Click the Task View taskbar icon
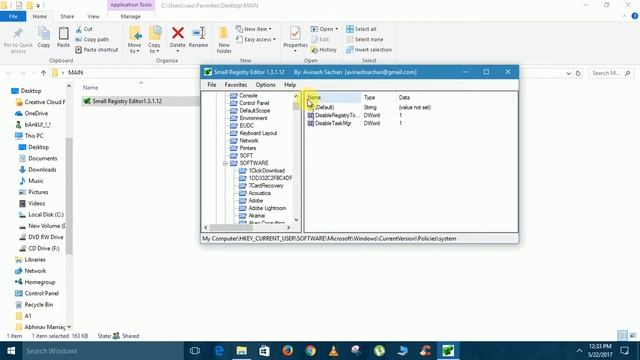The width and height of the screenshot is (640, 360). pos(195,351)
